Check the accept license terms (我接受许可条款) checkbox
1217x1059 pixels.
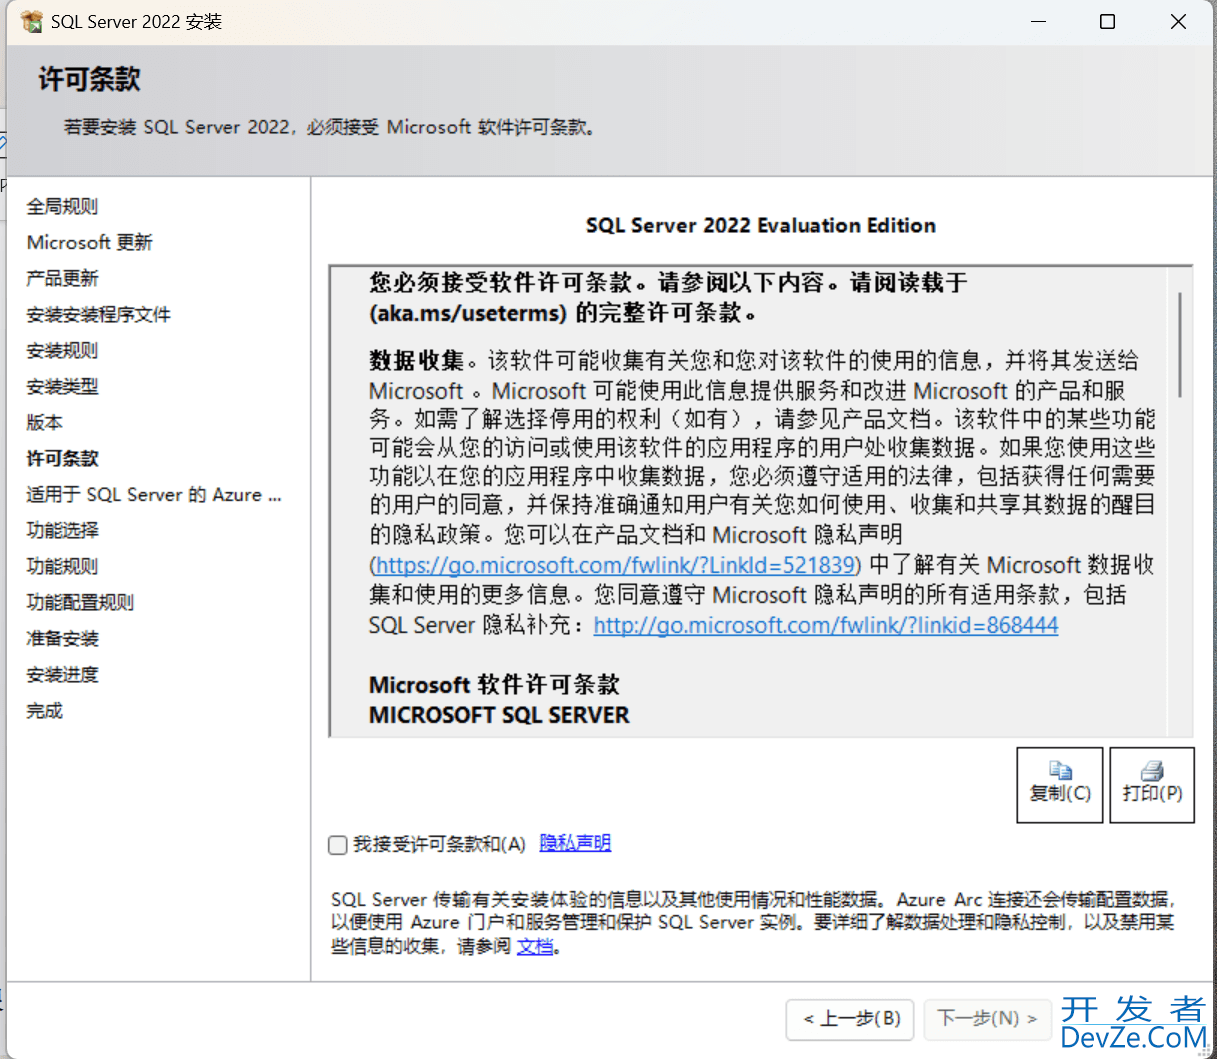click(x=338, y=845)
